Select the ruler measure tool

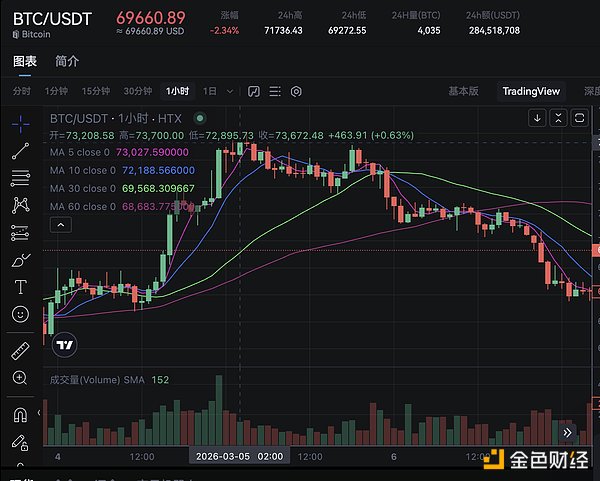20,351
